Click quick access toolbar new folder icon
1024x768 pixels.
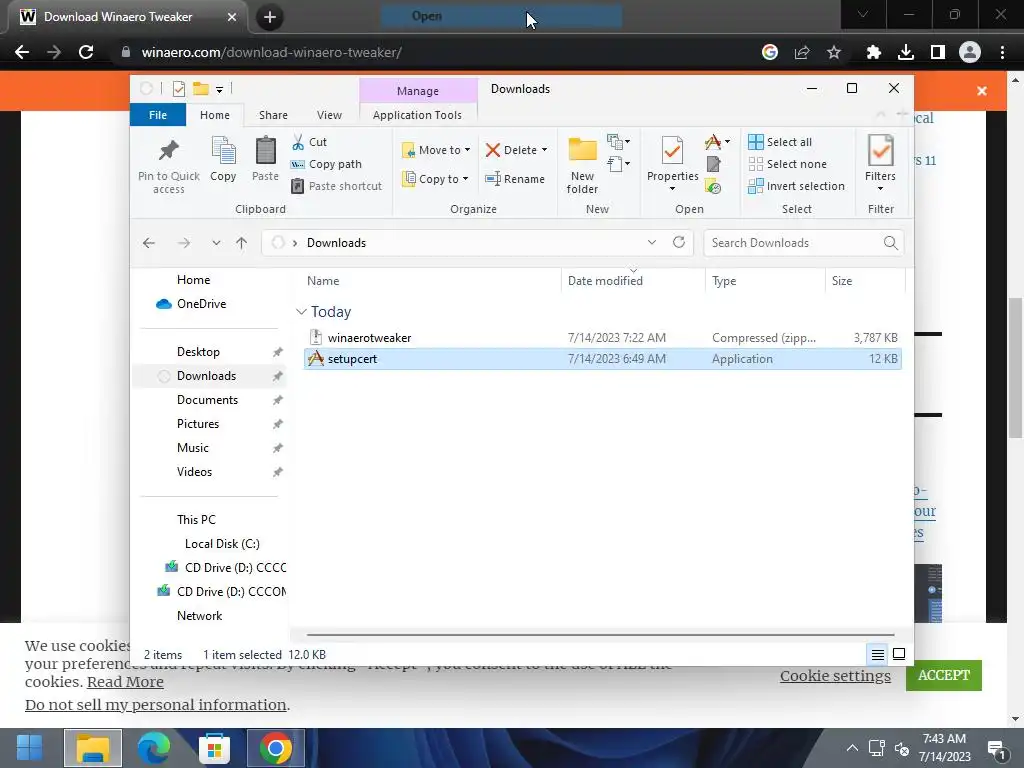200,89
